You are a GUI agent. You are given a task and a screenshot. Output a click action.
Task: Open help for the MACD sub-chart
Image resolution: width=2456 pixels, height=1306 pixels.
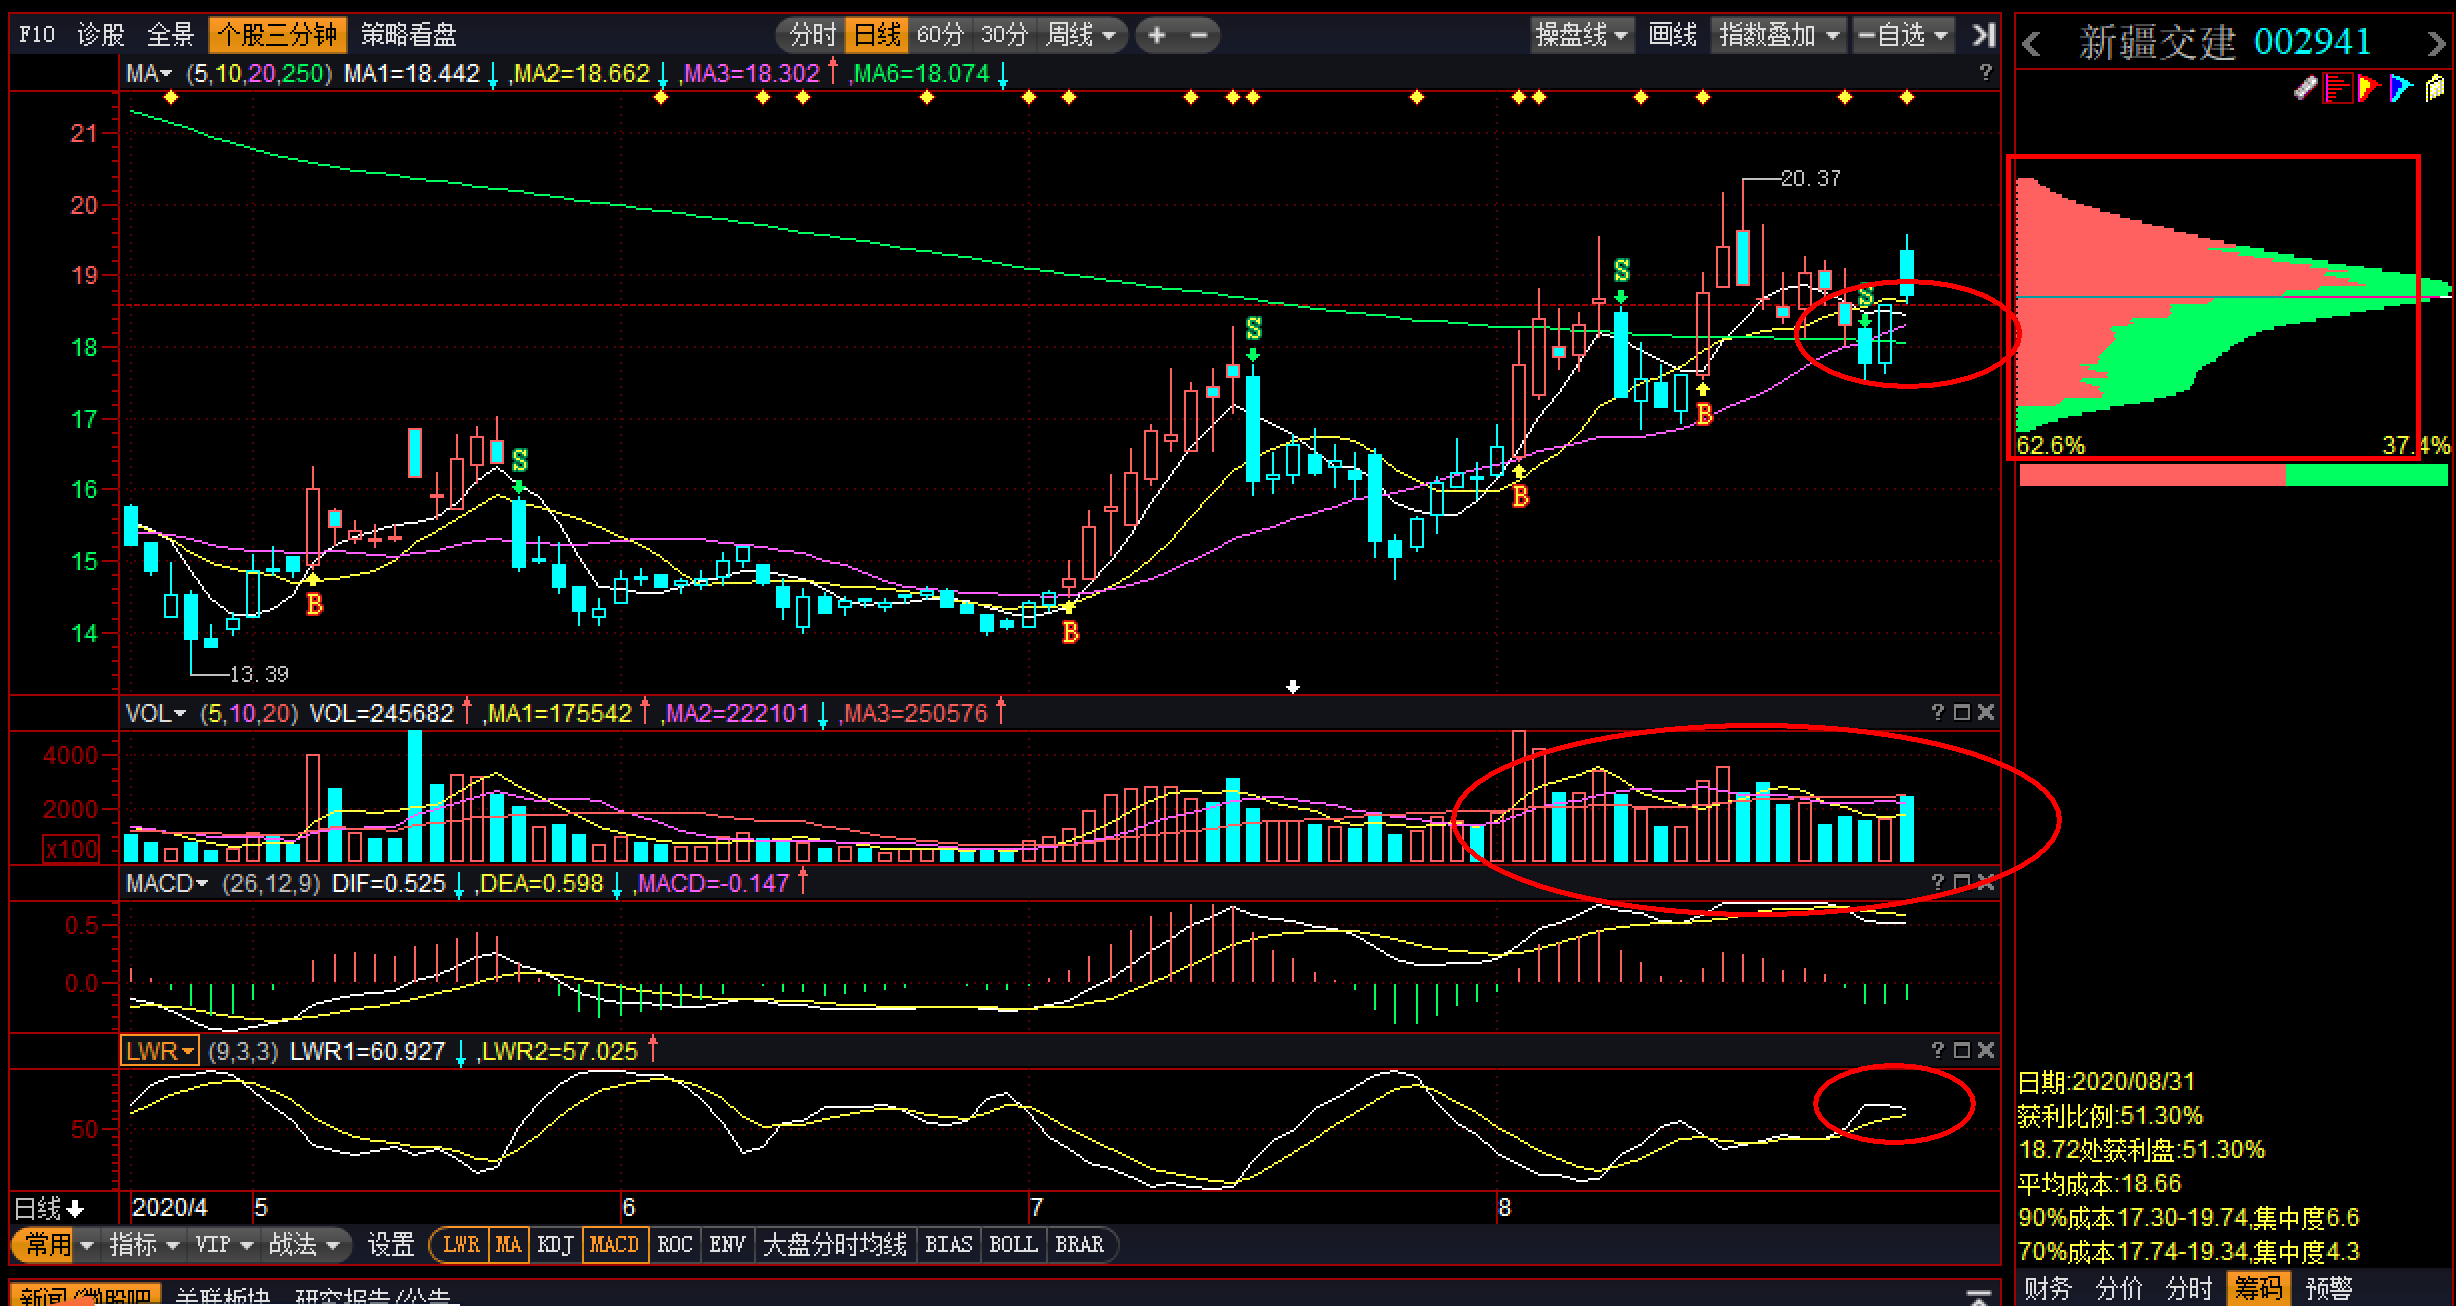click(x=1938, y=882)
